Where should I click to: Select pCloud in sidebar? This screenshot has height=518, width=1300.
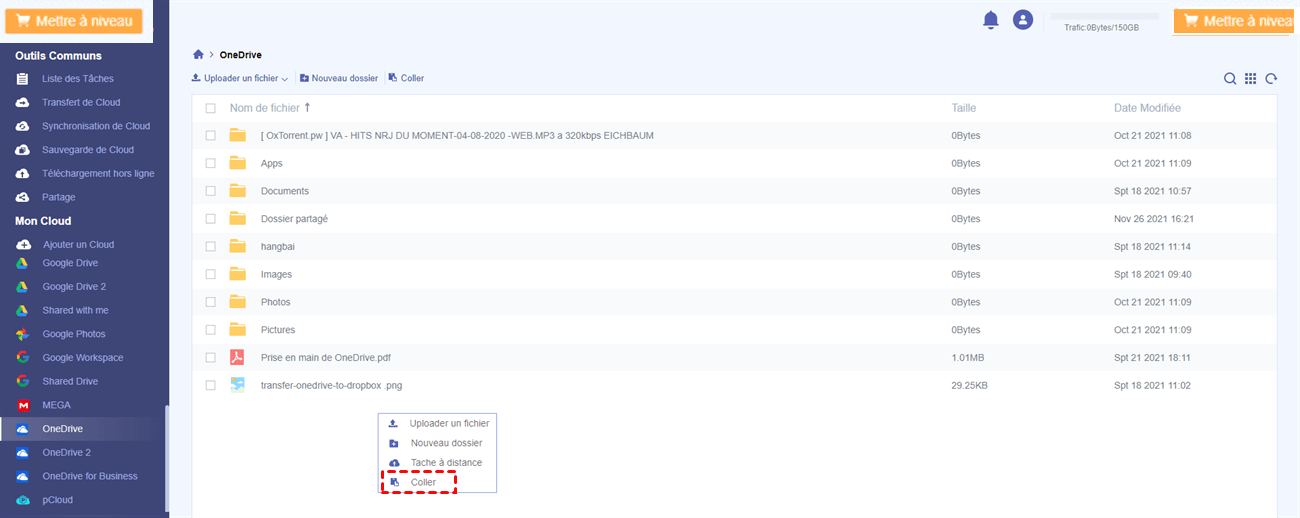[x=57, y=500]
